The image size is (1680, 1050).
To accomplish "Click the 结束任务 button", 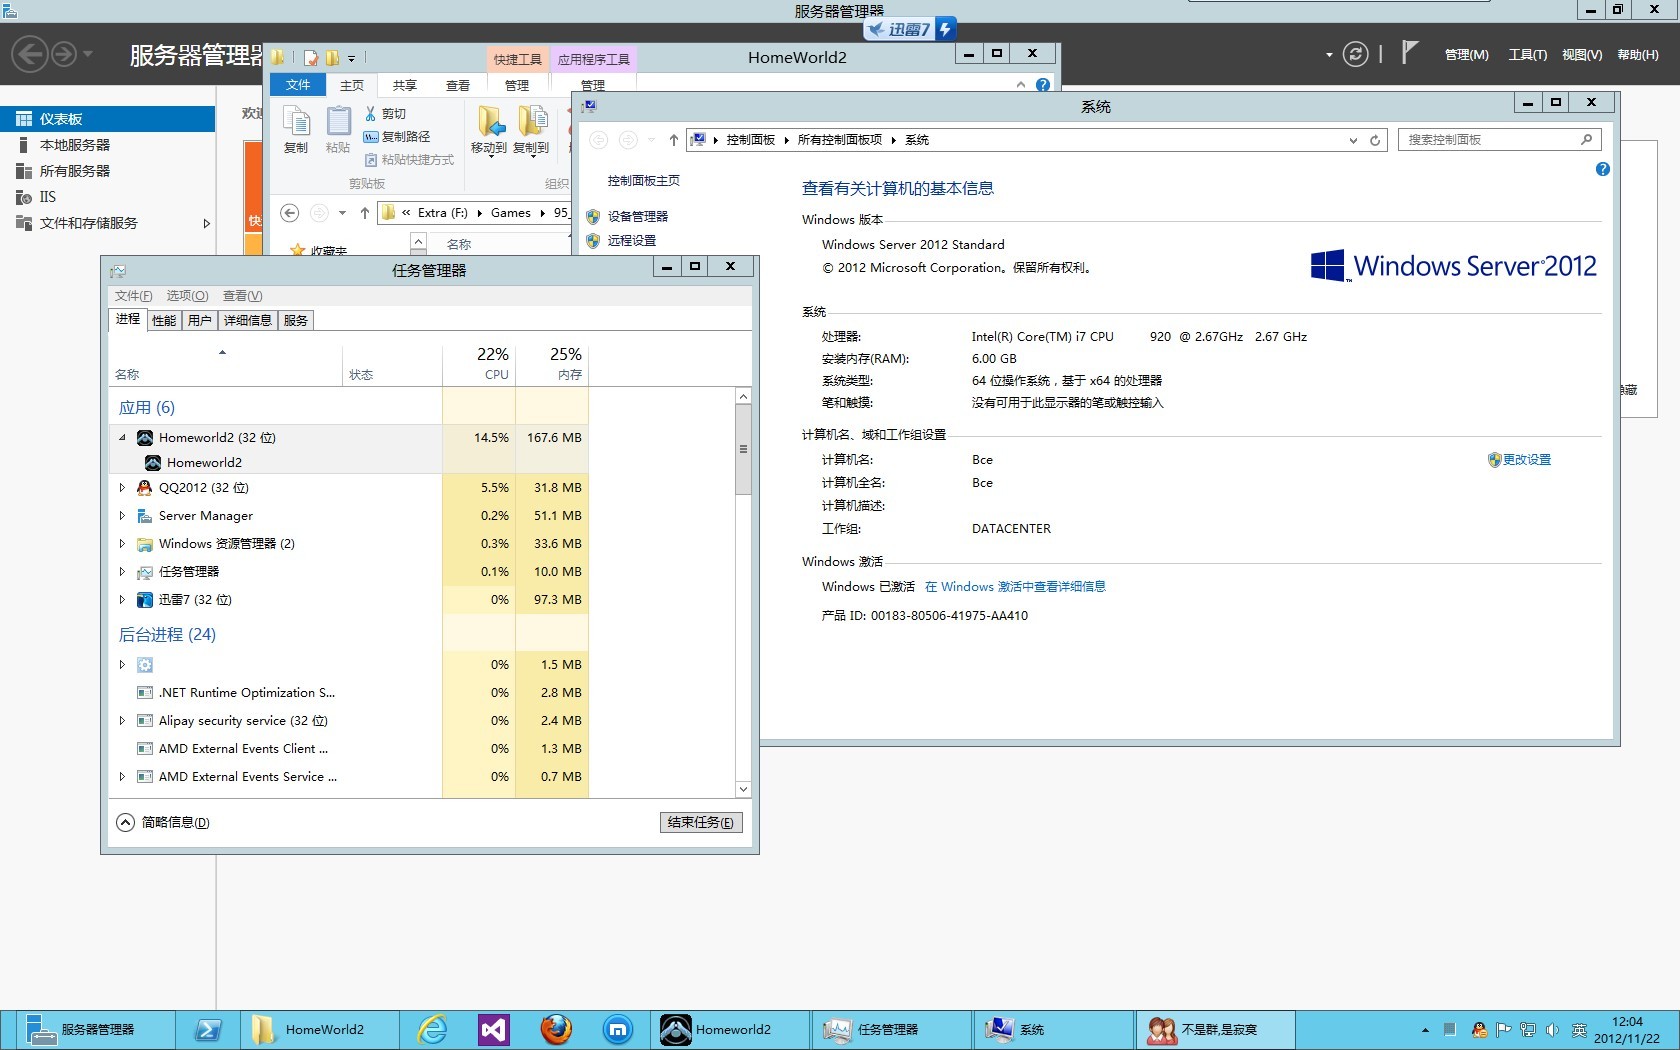I will pos(701,822).
